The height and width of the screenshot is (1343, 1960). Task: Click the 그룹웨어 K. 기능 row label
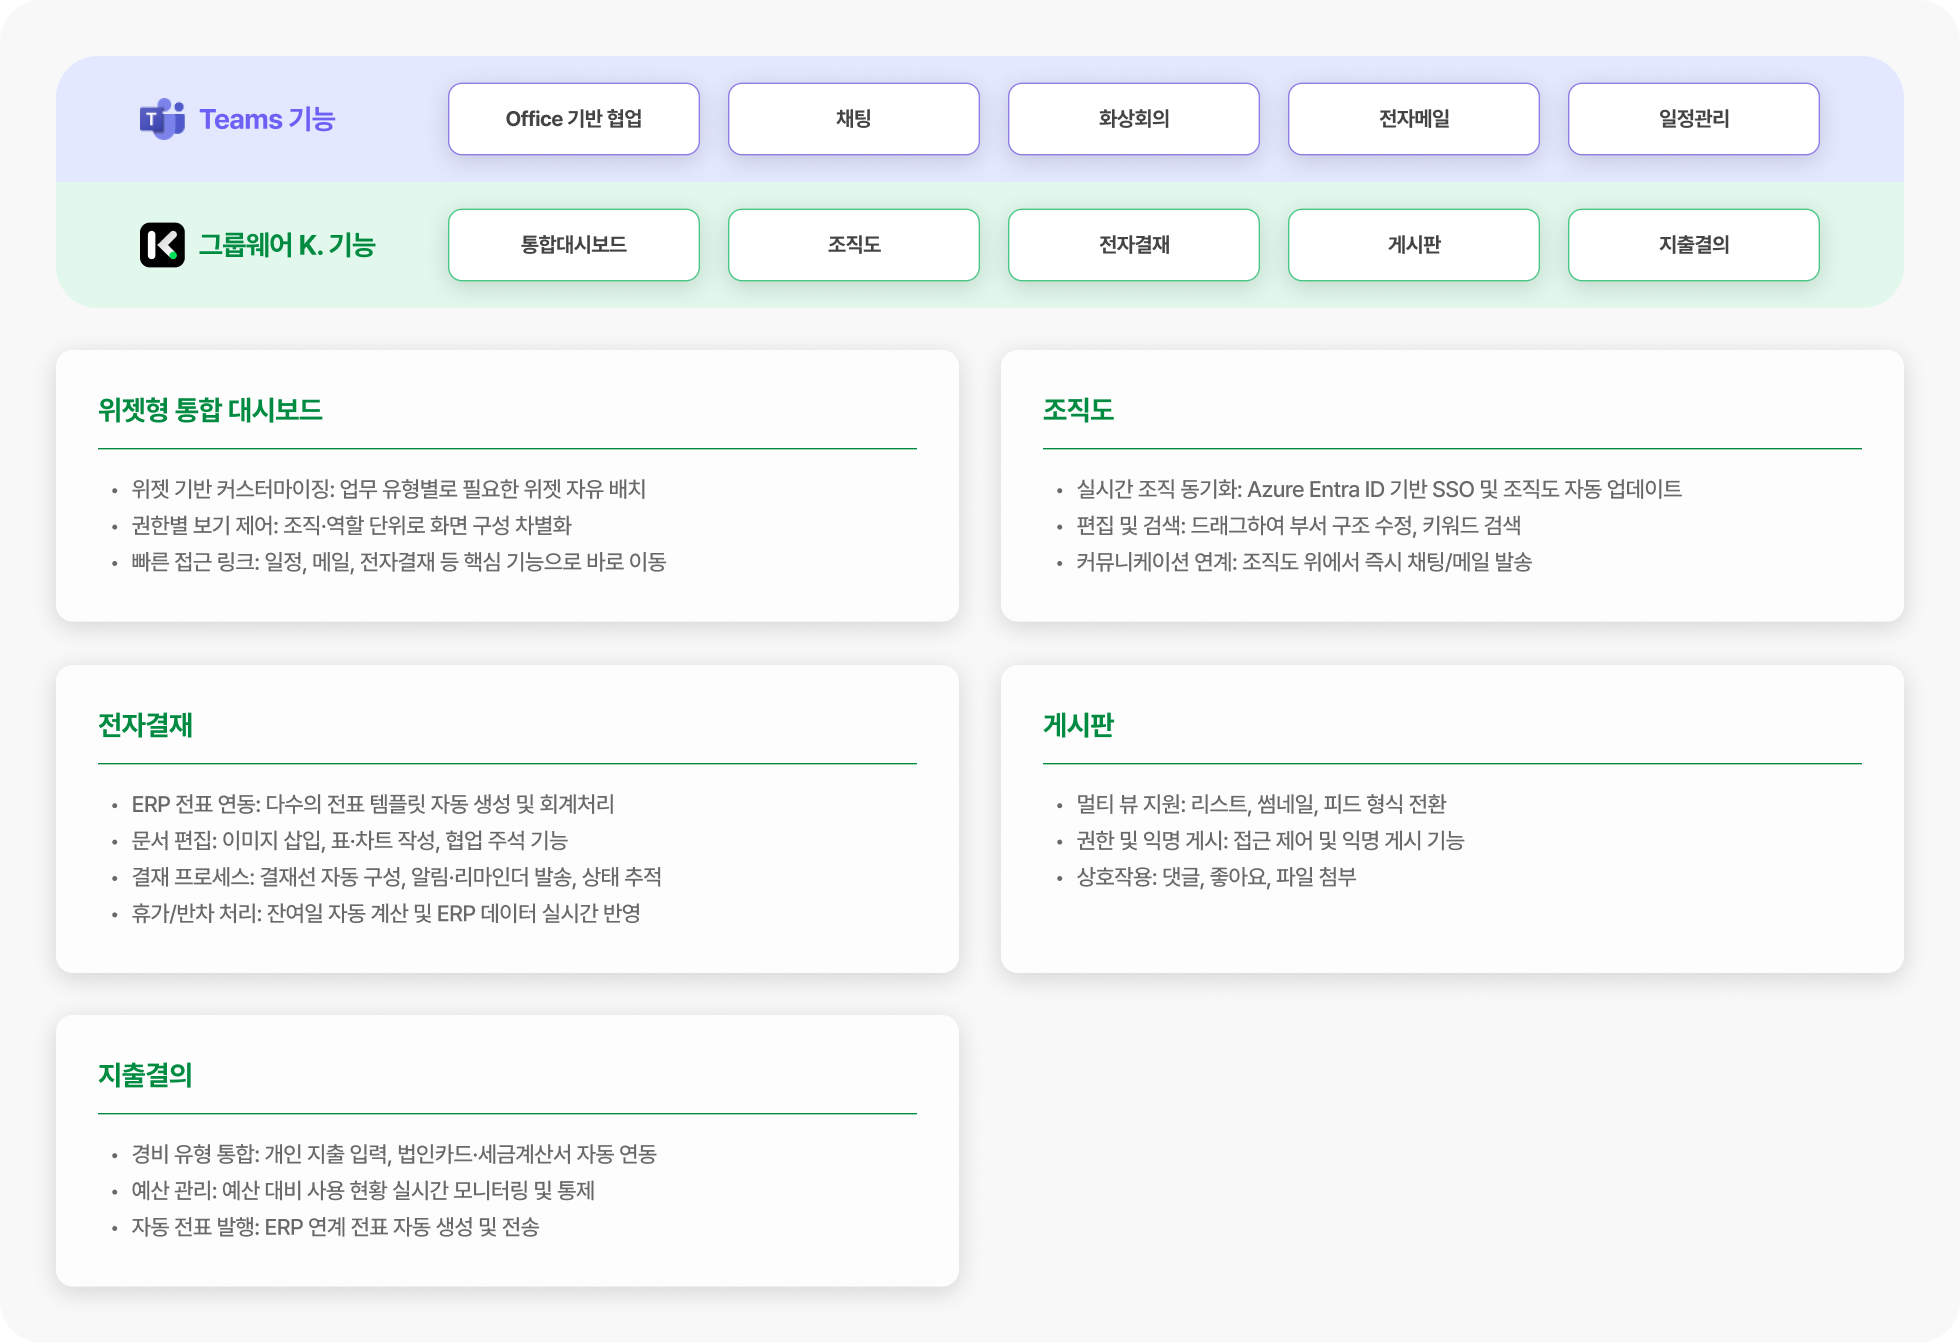[x=287, y=245]
